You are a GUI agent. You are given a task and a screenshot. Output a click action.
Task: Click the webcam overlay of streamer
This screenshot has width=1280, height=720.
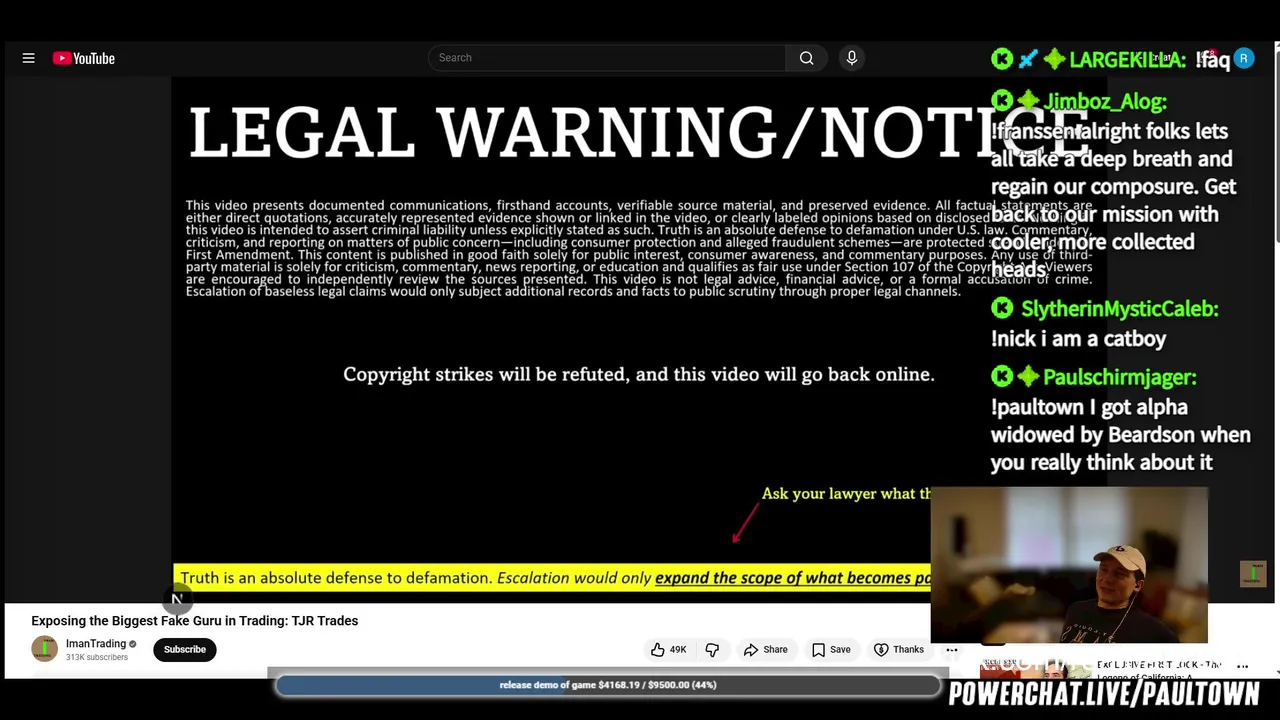(x=1069, y=565)
